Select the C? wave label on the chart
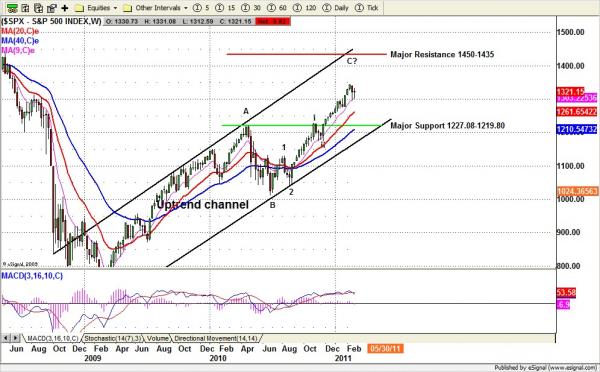 pyautogui.click(x=352, y=61)
